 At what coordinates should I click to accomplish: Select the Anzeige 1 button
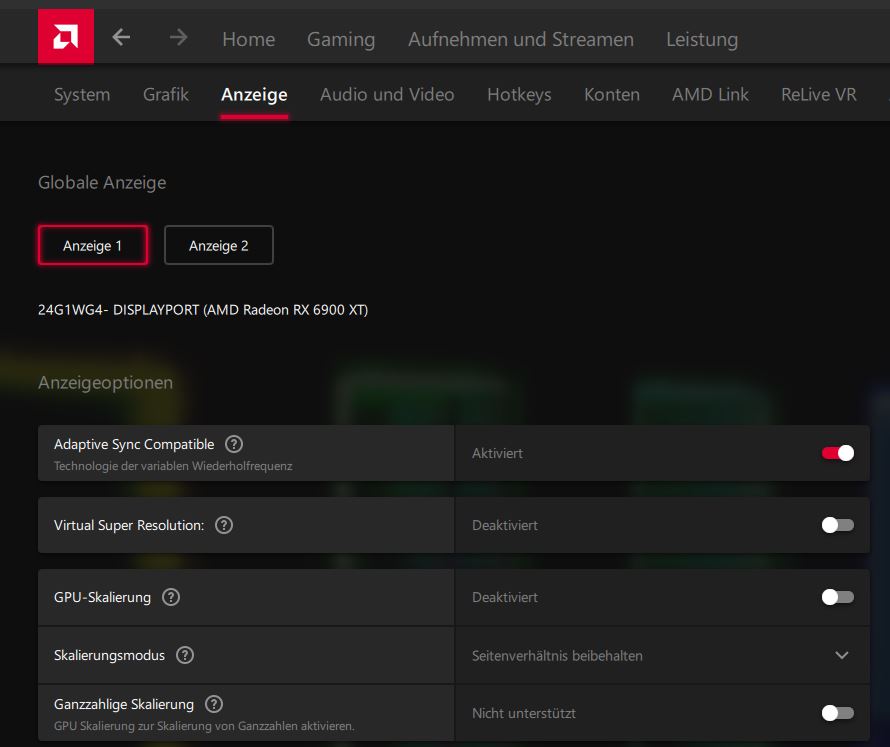(x=93, y=245)
